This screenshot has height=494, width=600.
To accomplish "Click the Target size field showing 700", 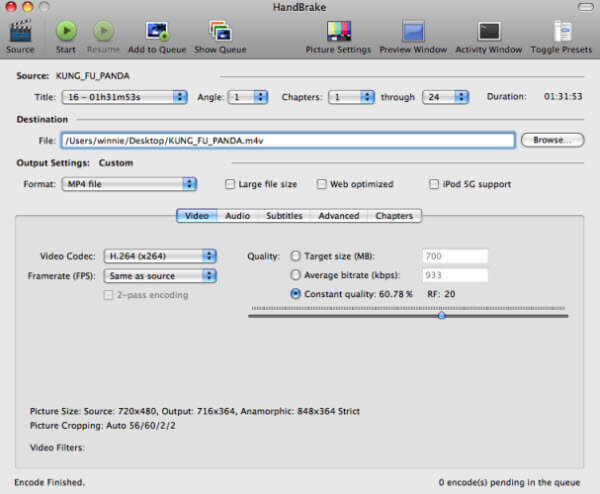I will tap(455, 256).
